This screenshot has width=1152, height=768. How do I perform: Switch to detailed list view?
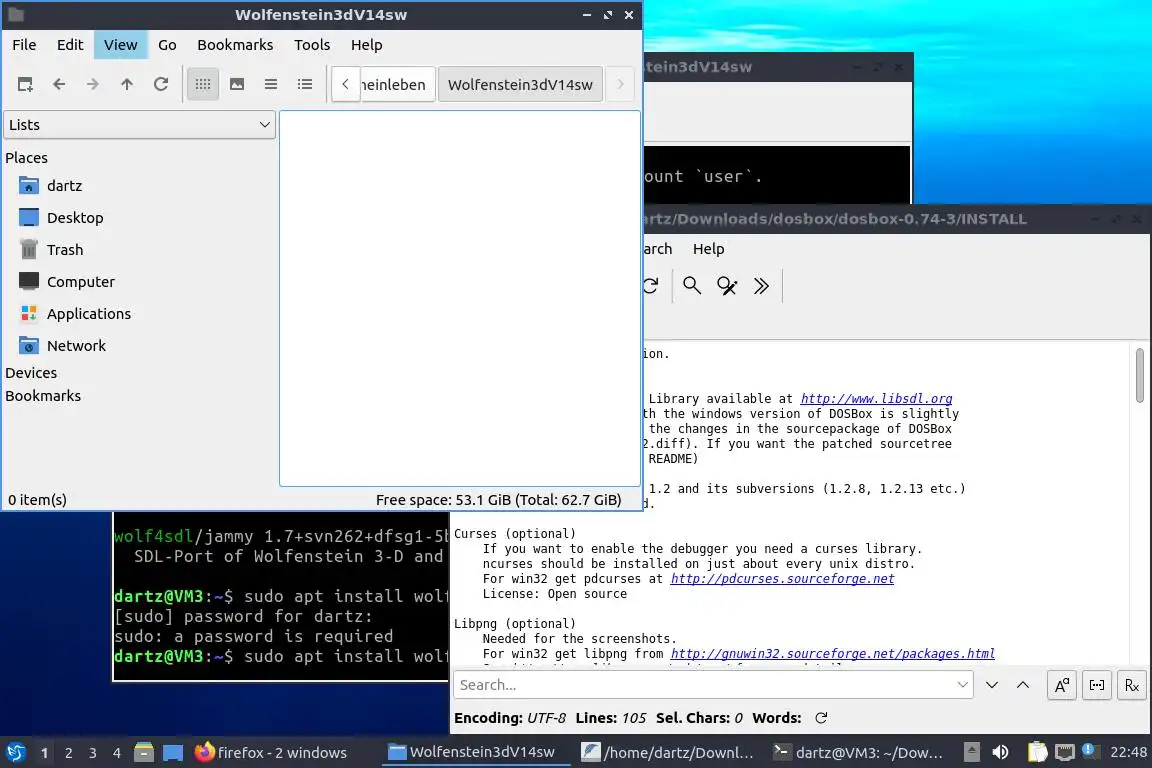(x=305, y=85)
